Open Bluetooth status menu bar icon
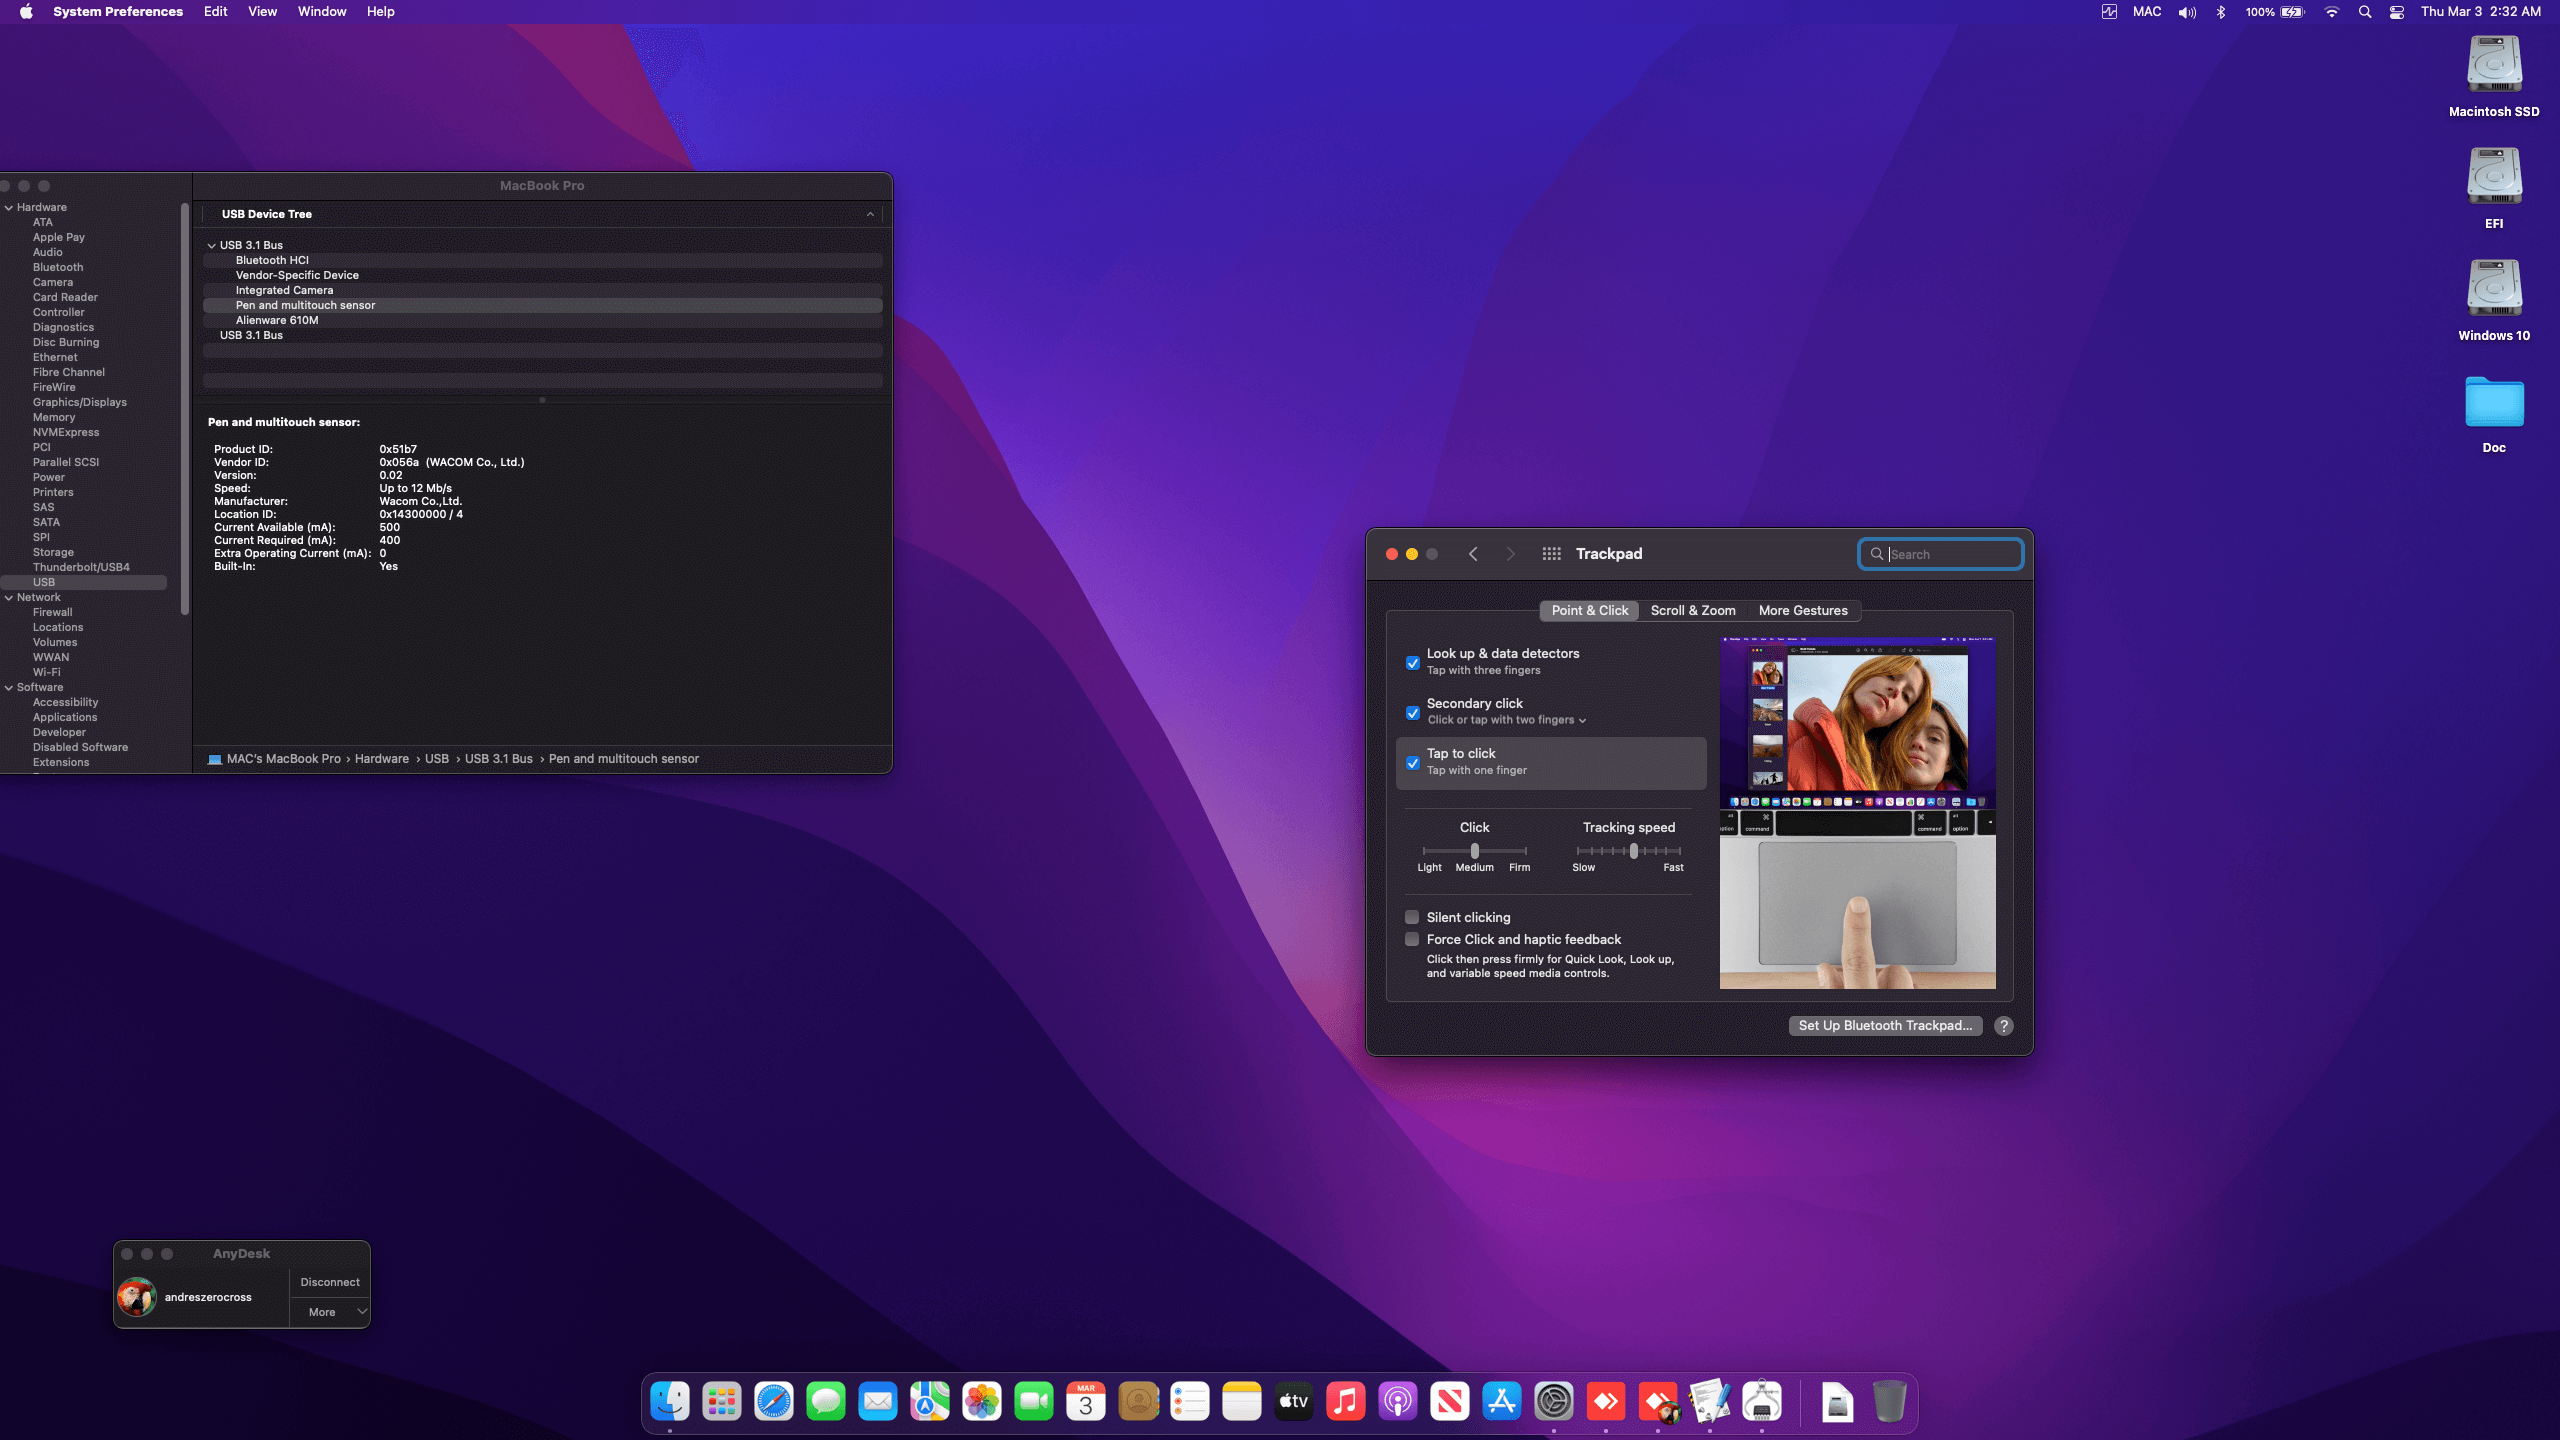The width and height of the screenshot is (2560, 1440). 2221,12
